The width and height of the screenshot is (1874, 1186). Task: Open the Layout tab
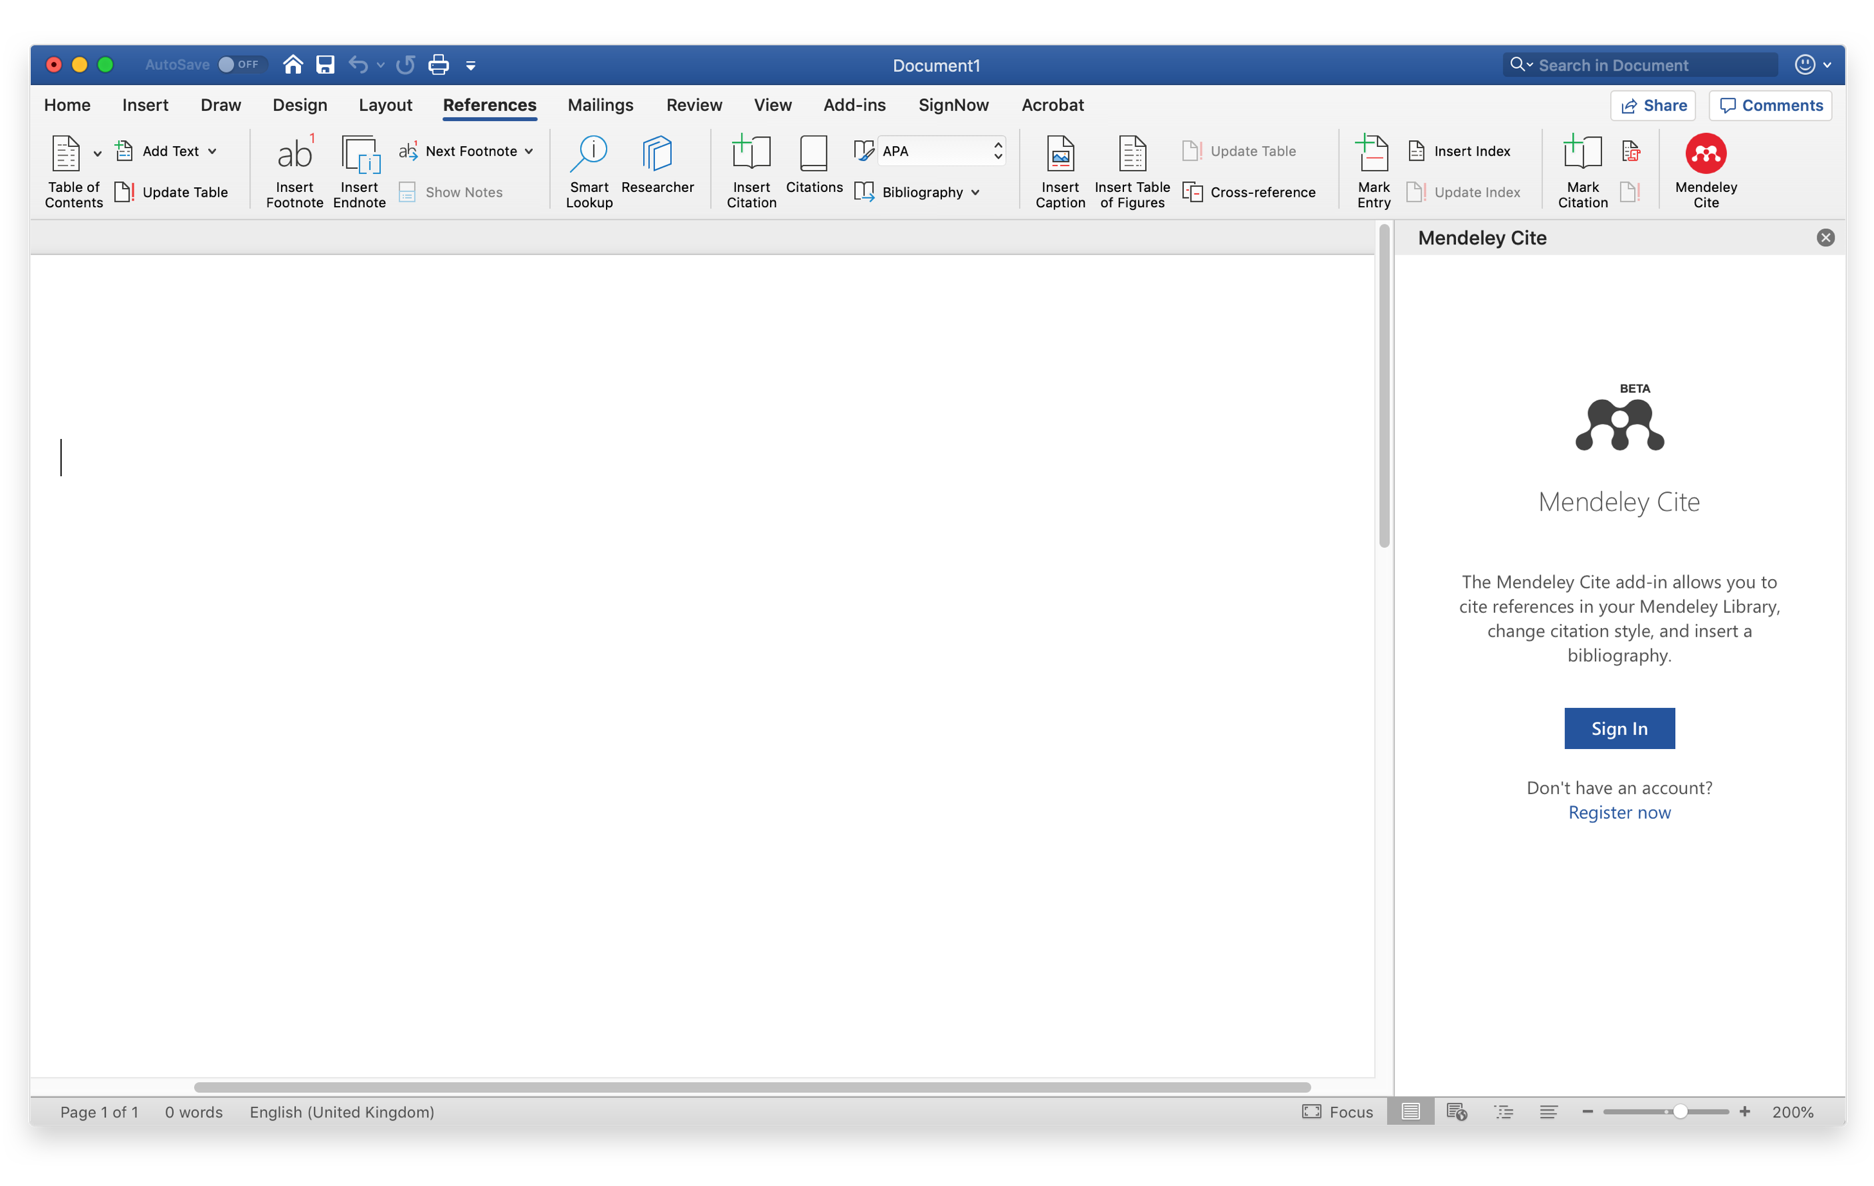tap(385, 105)
